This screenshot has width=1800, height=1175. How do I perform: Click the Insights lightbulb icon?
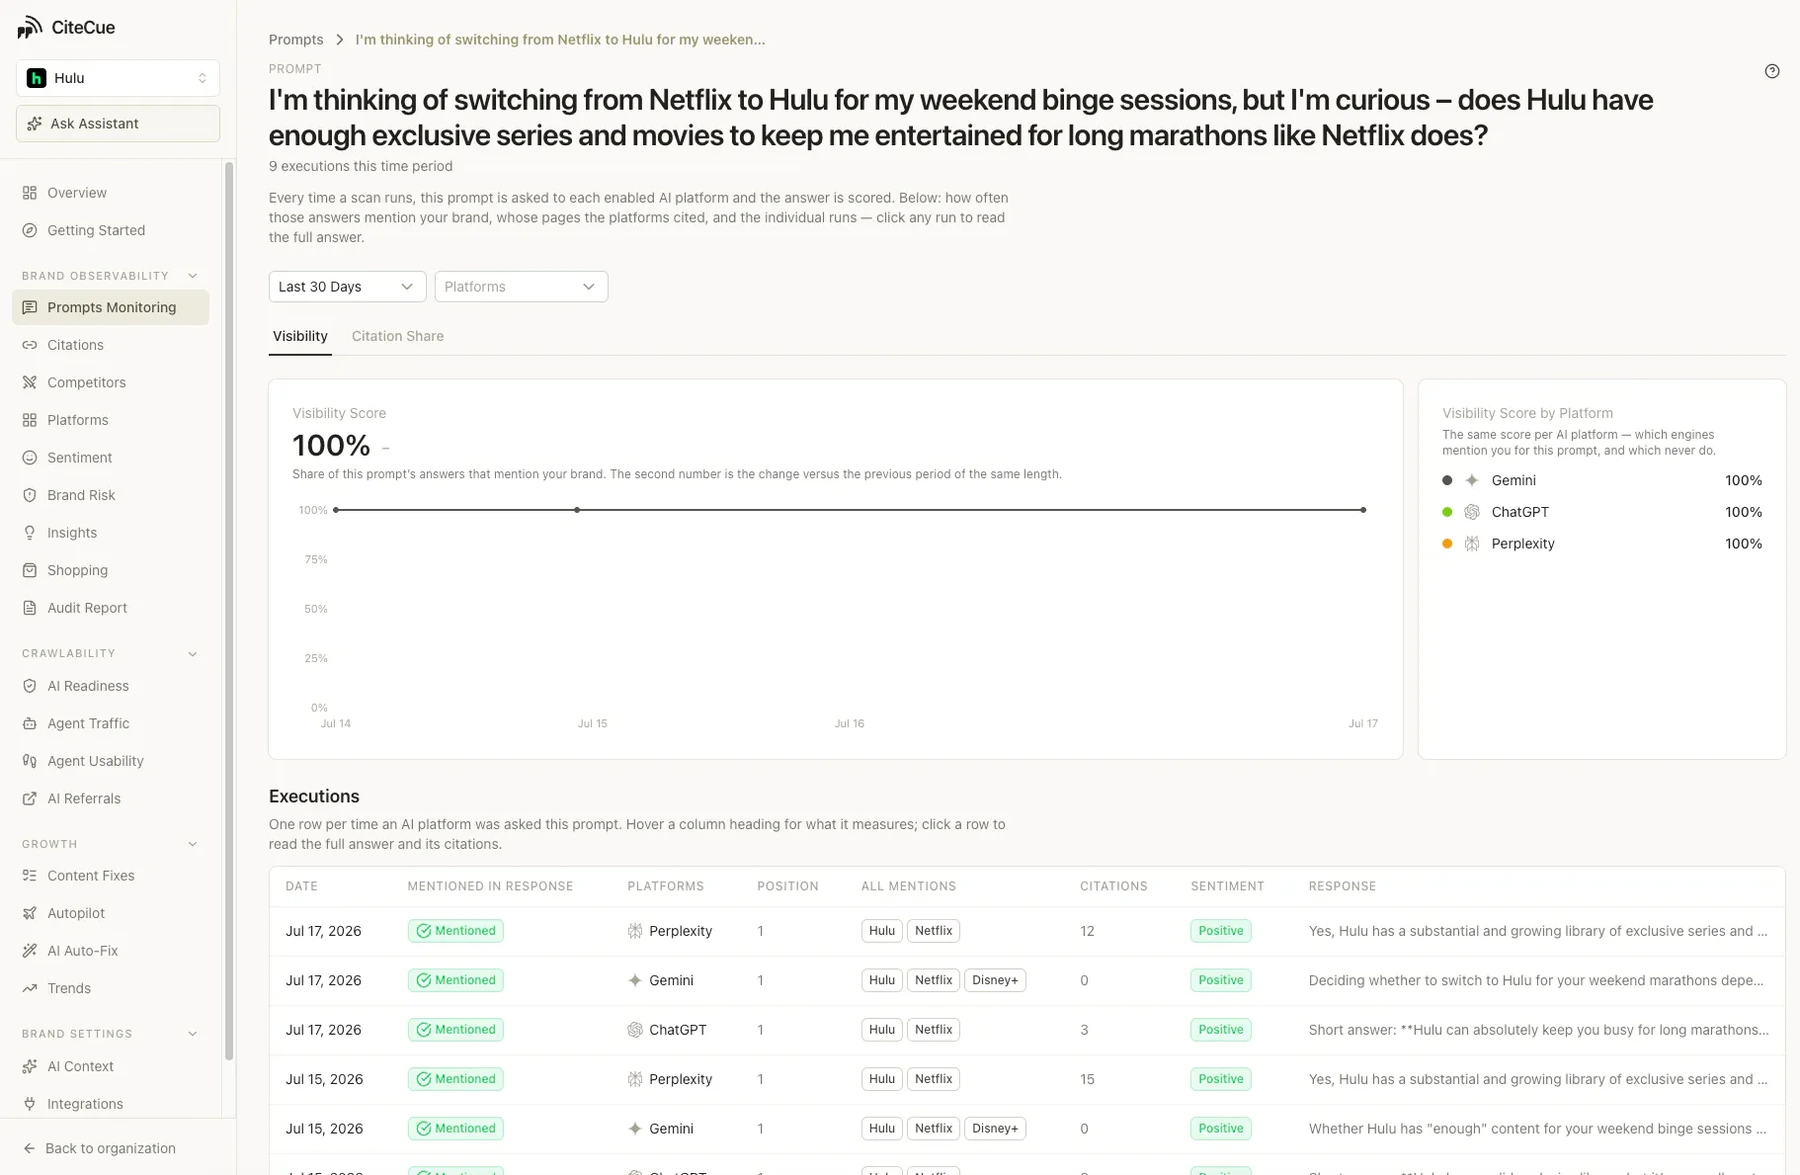[x=30, y=533]
